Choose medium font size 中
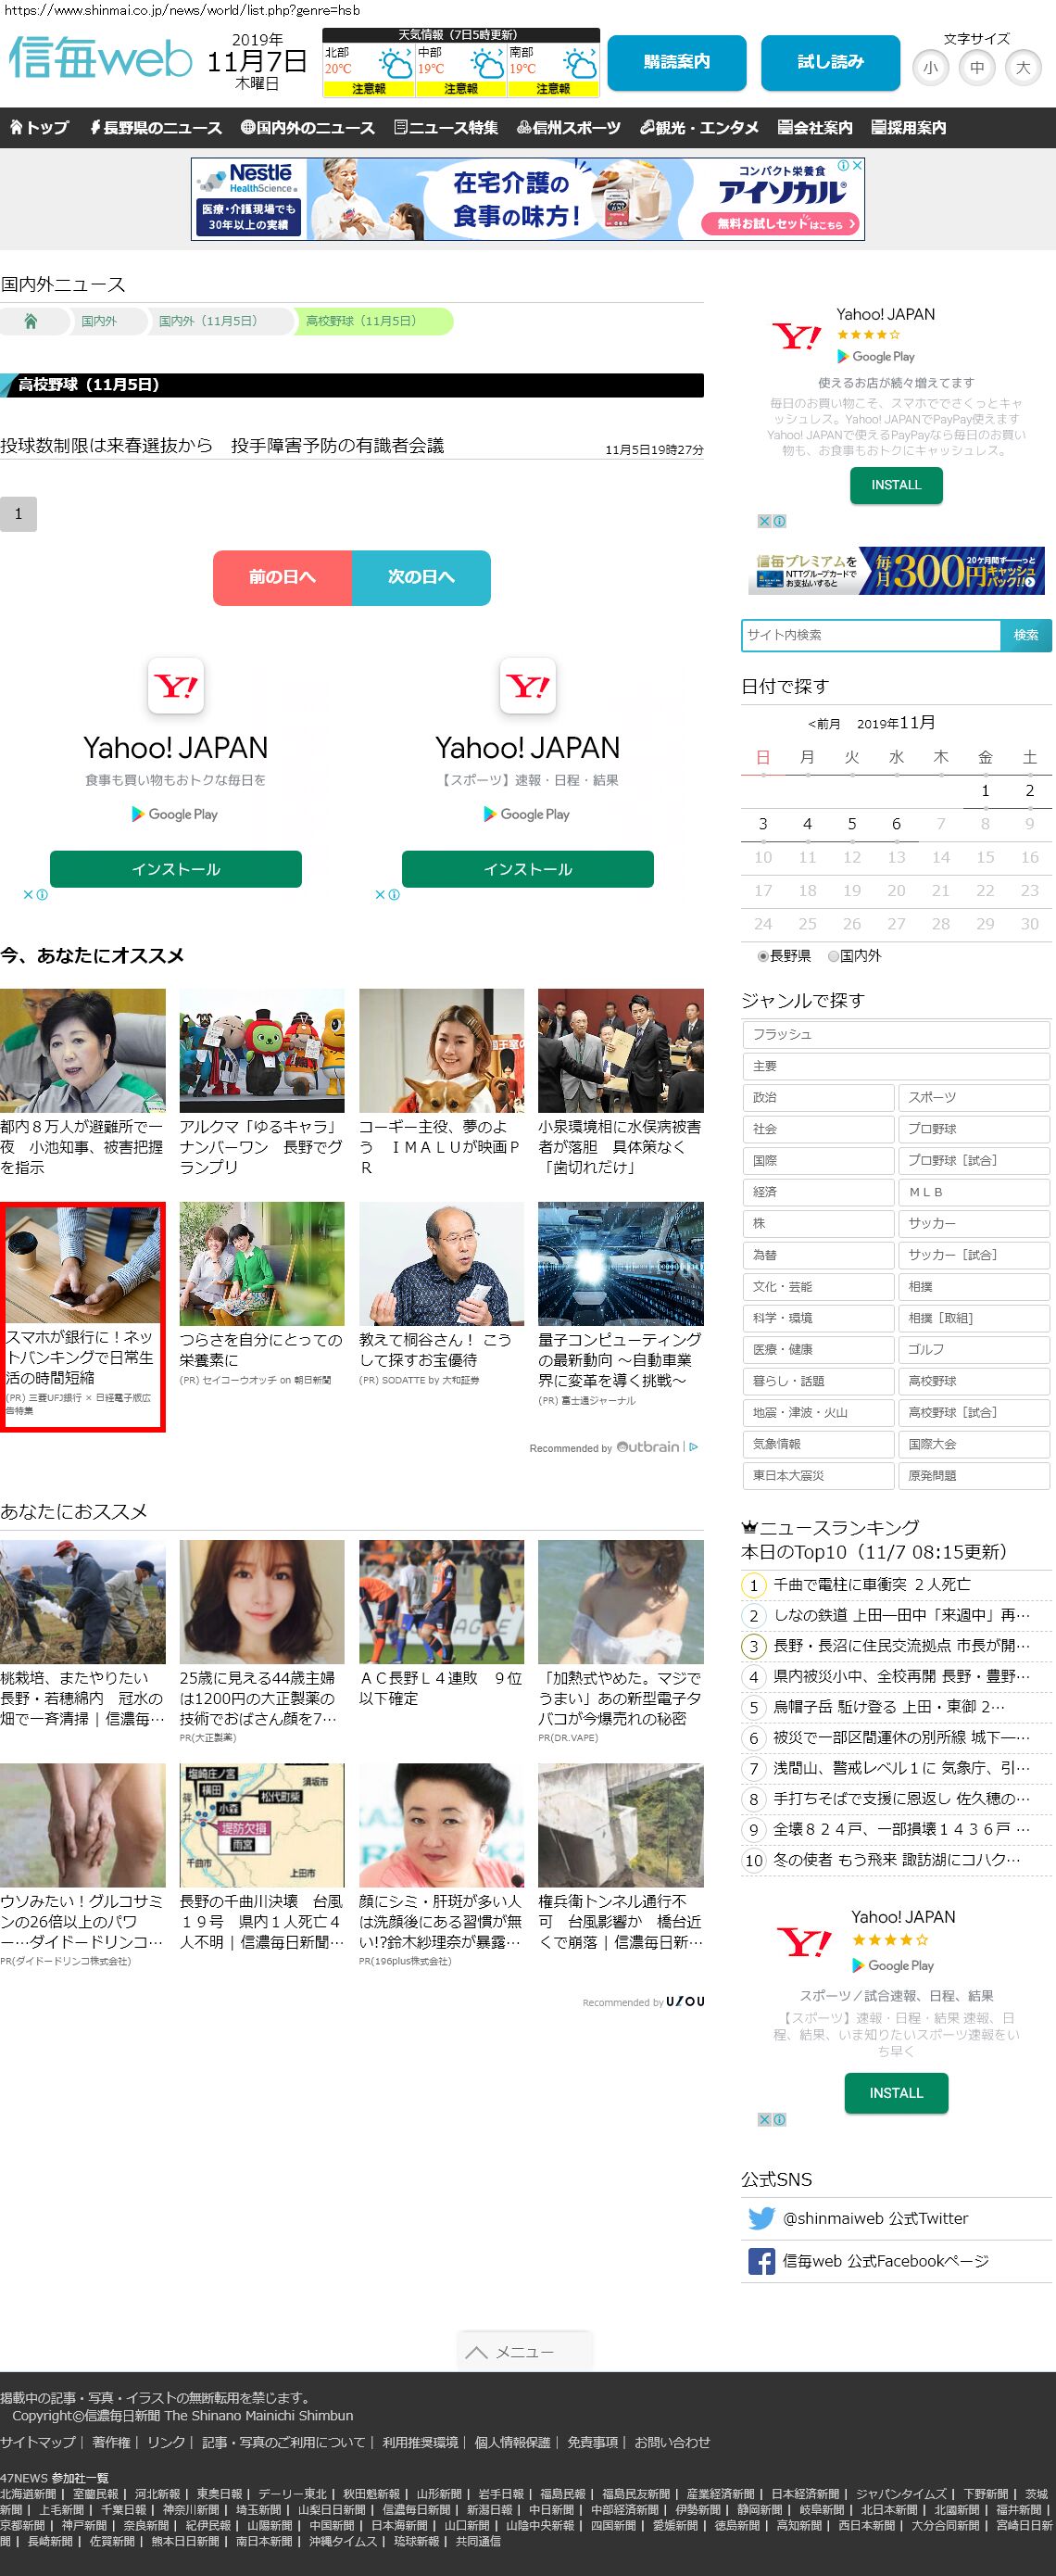This screenshot has height=2576, width=1056. pyautogui.click(x=976, y=68)
